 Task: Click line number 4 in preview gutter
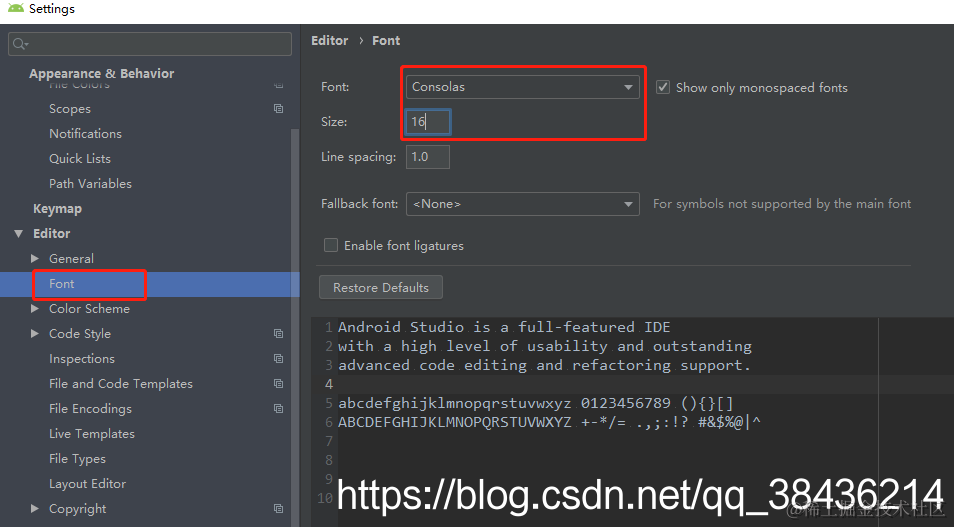click(329, 384)
